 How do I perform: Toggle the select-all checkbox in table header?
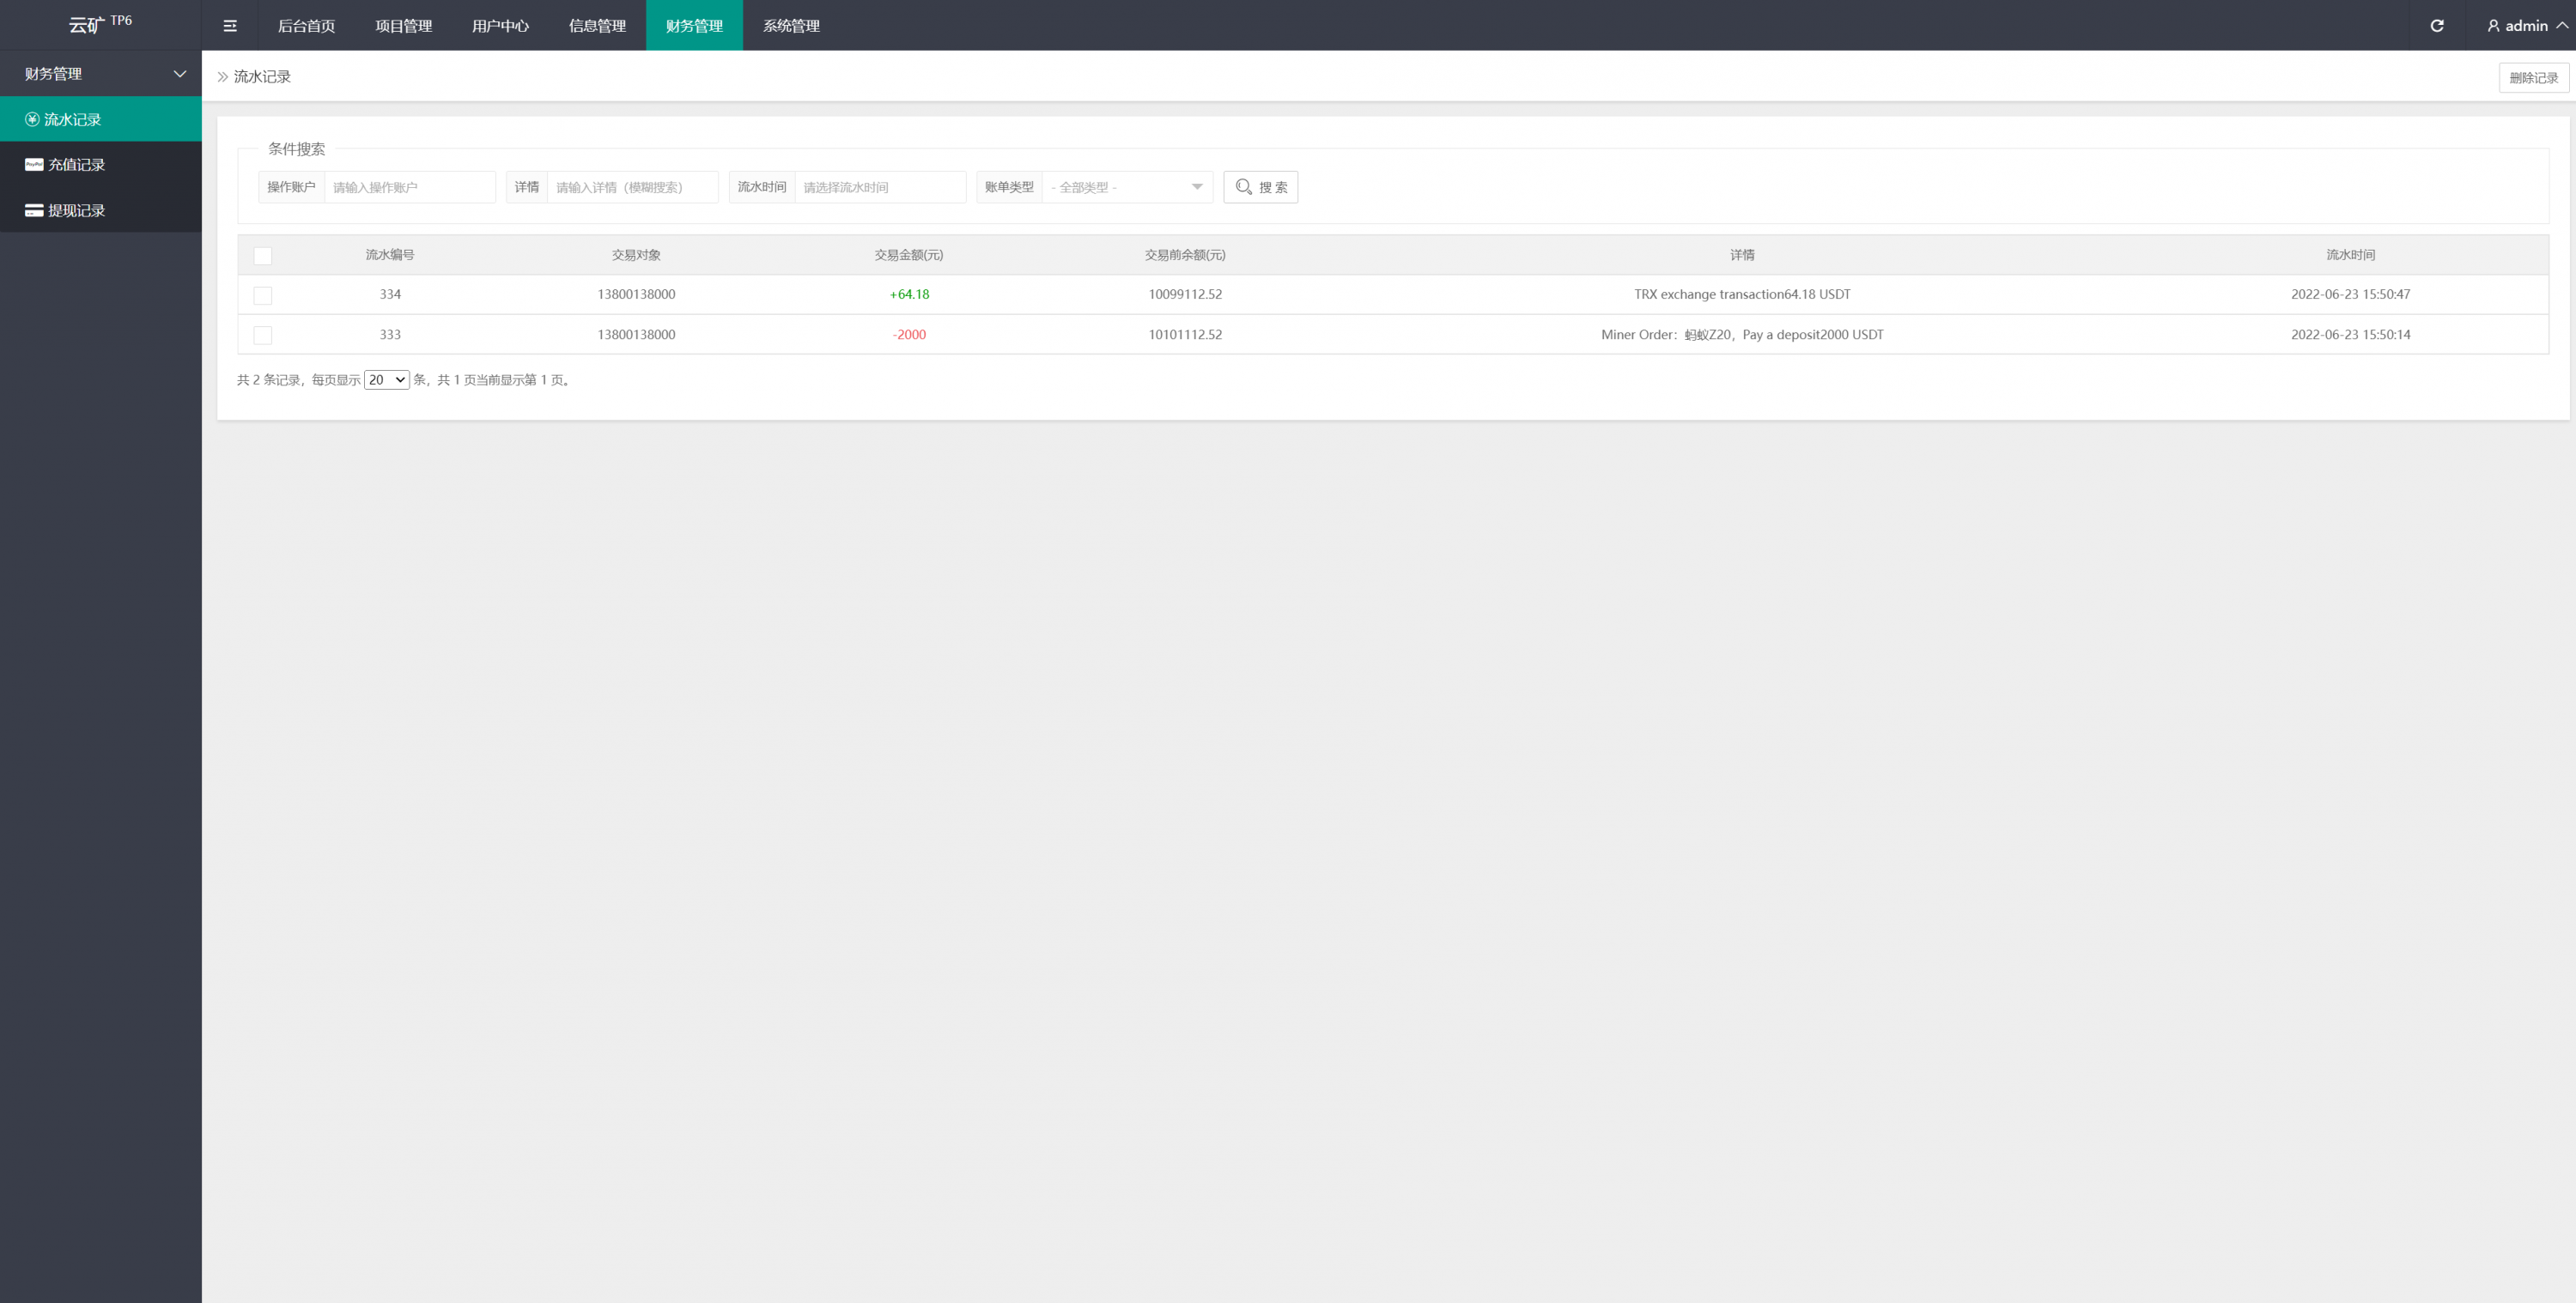click(263, 256)
